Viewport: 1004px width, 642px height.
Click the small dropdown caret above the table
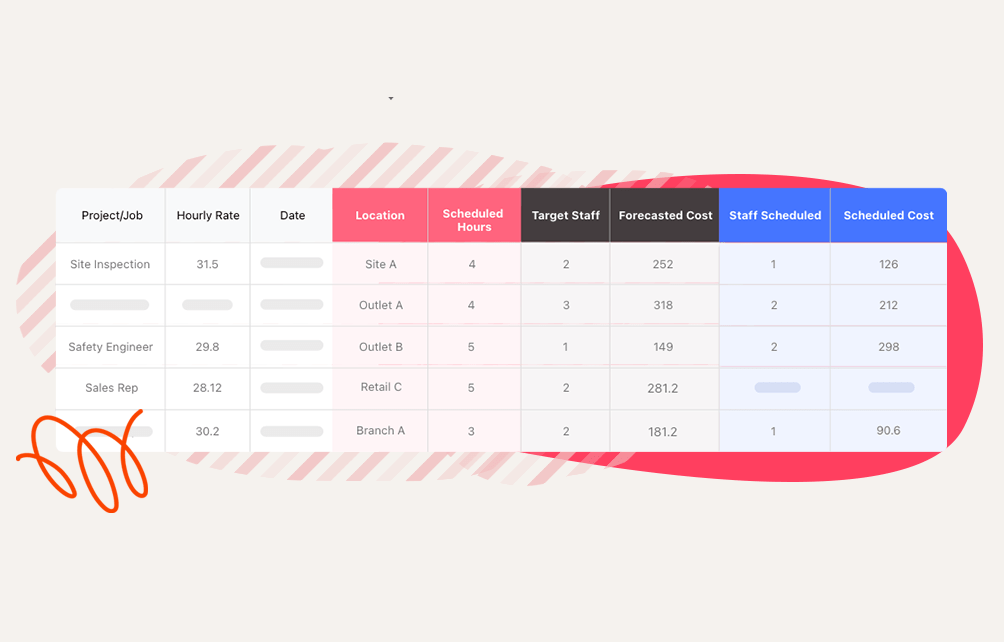391,99
